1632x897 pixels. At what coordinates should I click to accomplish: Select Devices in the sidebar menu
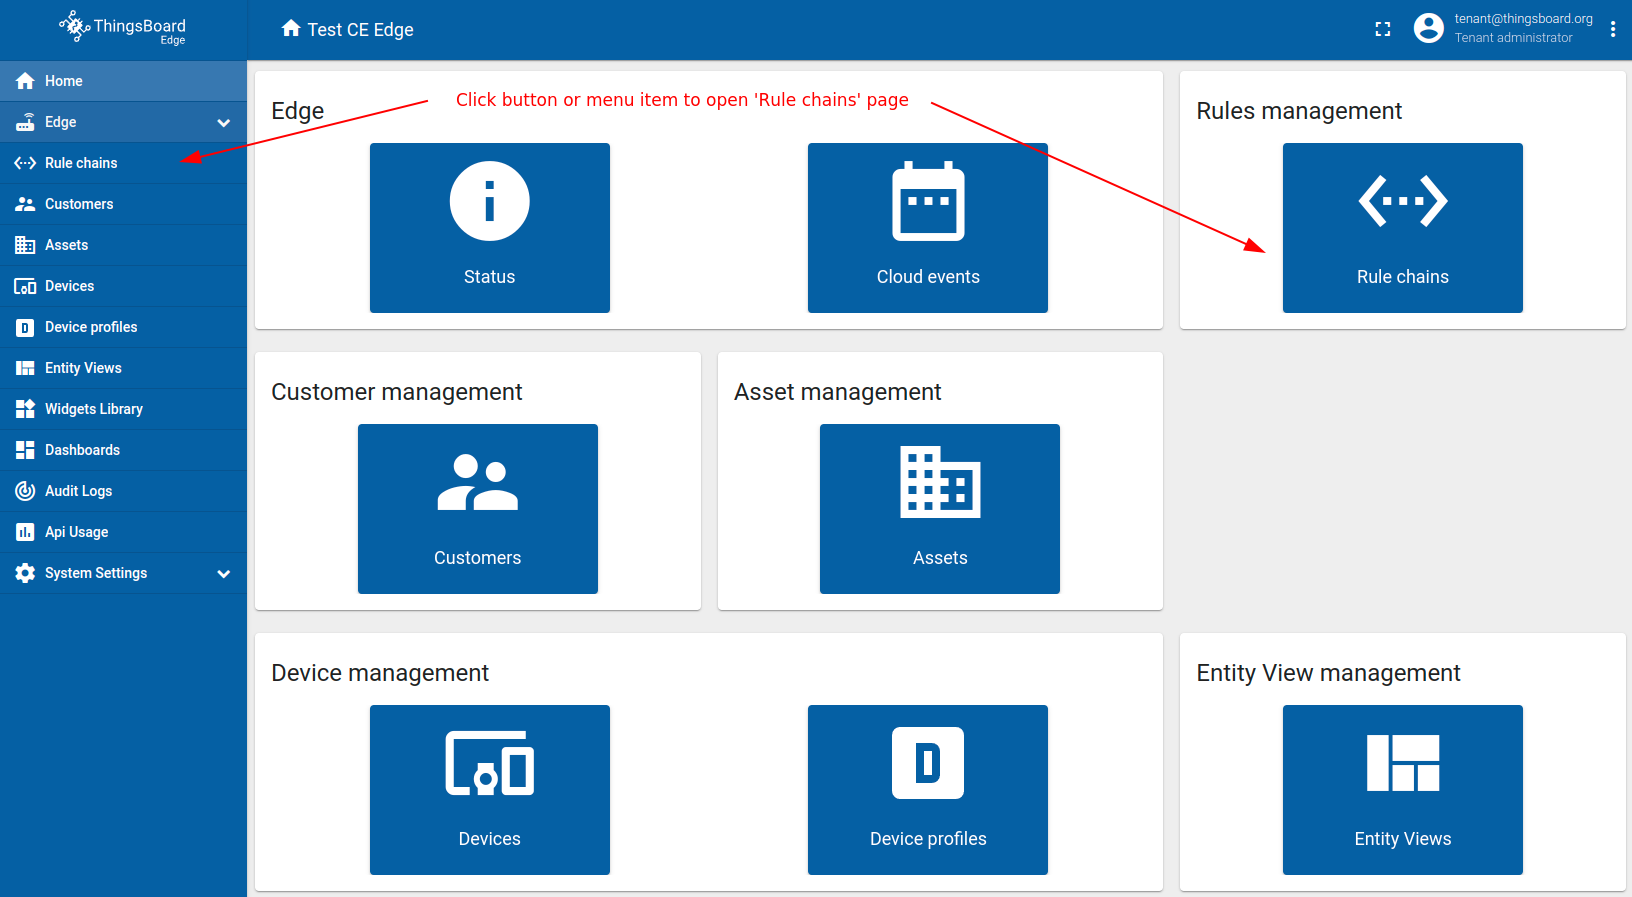tap(123, 286)
